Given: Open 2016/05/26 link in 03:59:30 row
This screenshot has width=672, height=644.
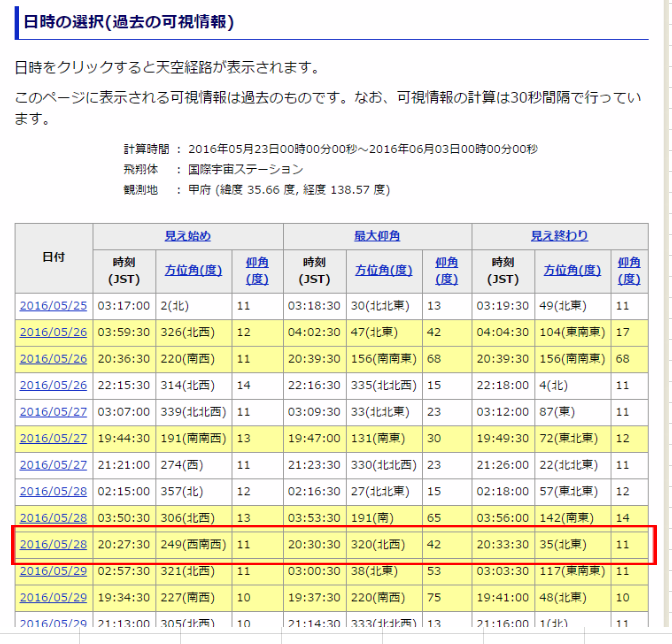Looking at the screenshot, I should tap(53, 332).
